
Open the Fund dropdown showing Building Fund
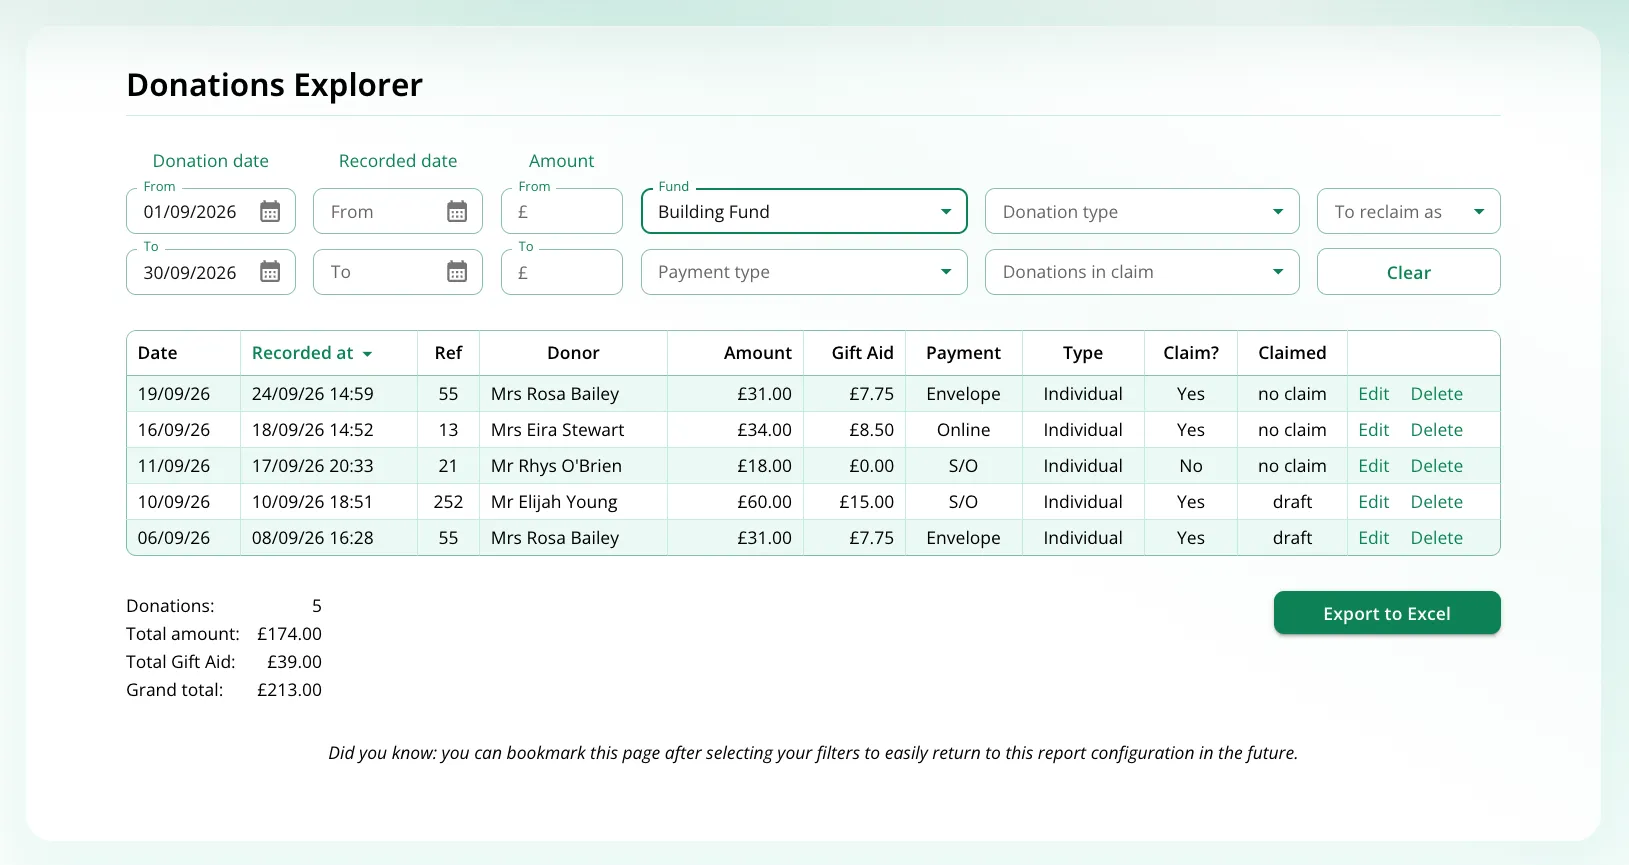[x=804, y=211]
